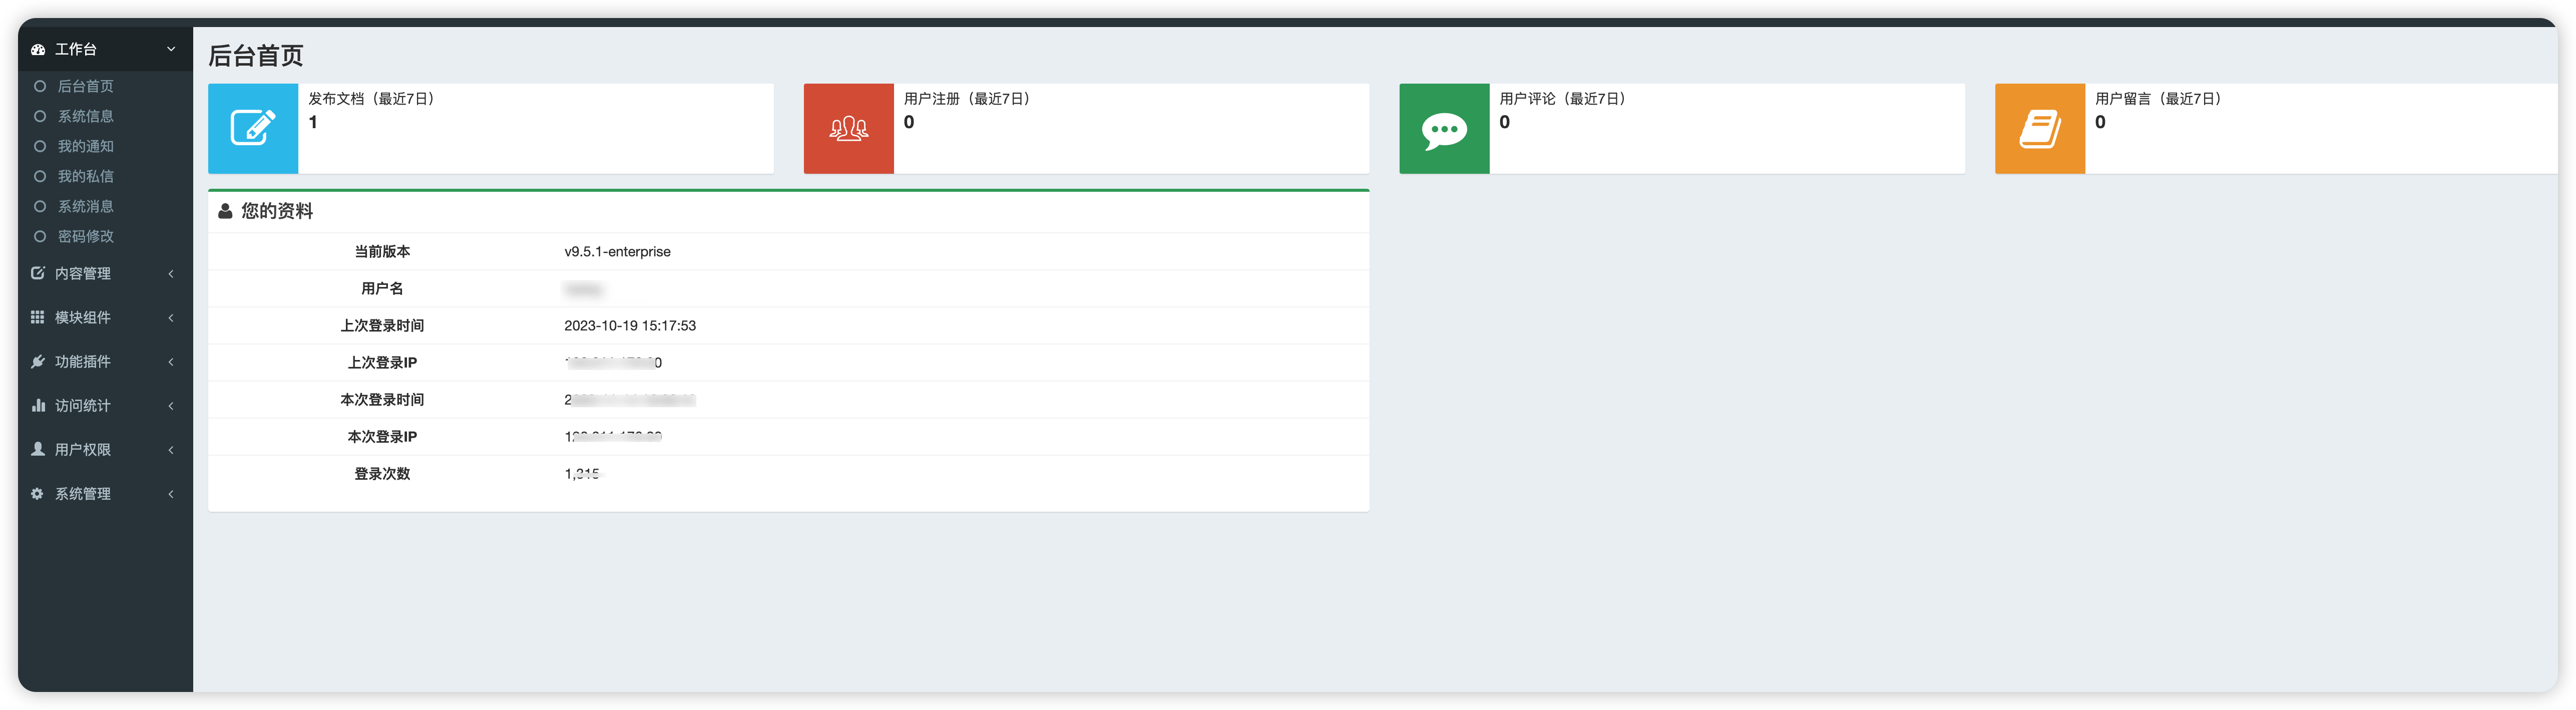Viewport: 2576px width, 710px height.
Task: Click the 上次登录IP row label
Action: click(x=382, y=363)
